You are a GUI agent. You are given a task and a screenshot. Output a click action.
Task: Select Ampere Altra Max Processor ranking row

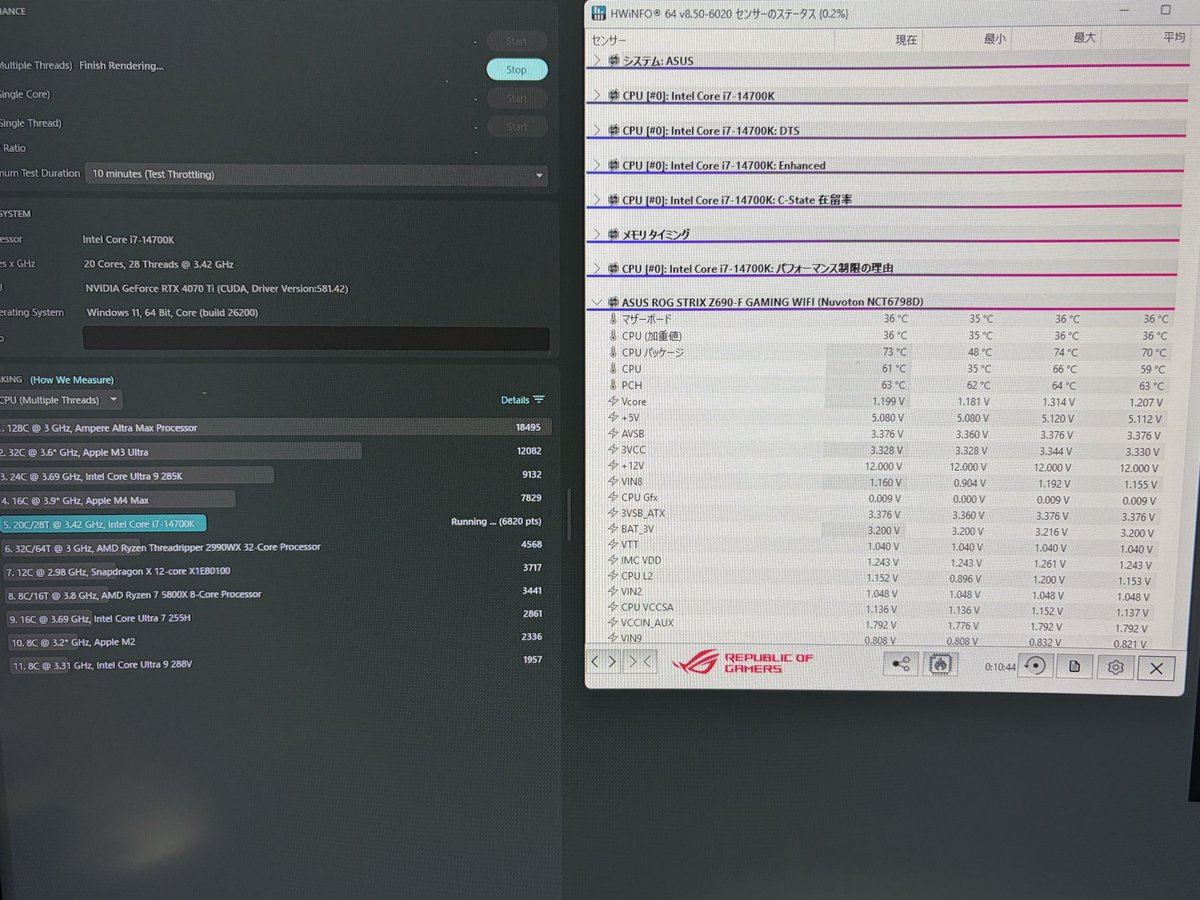pyautogui.click(x=275, y=427)
